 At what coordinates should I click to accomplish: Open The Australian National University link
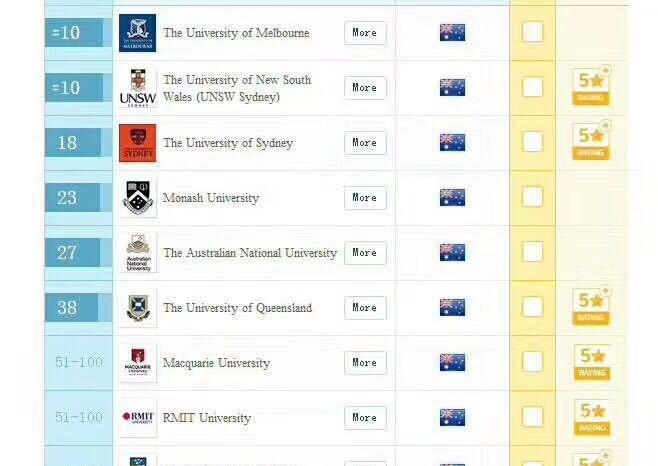(x=250, y=253)
